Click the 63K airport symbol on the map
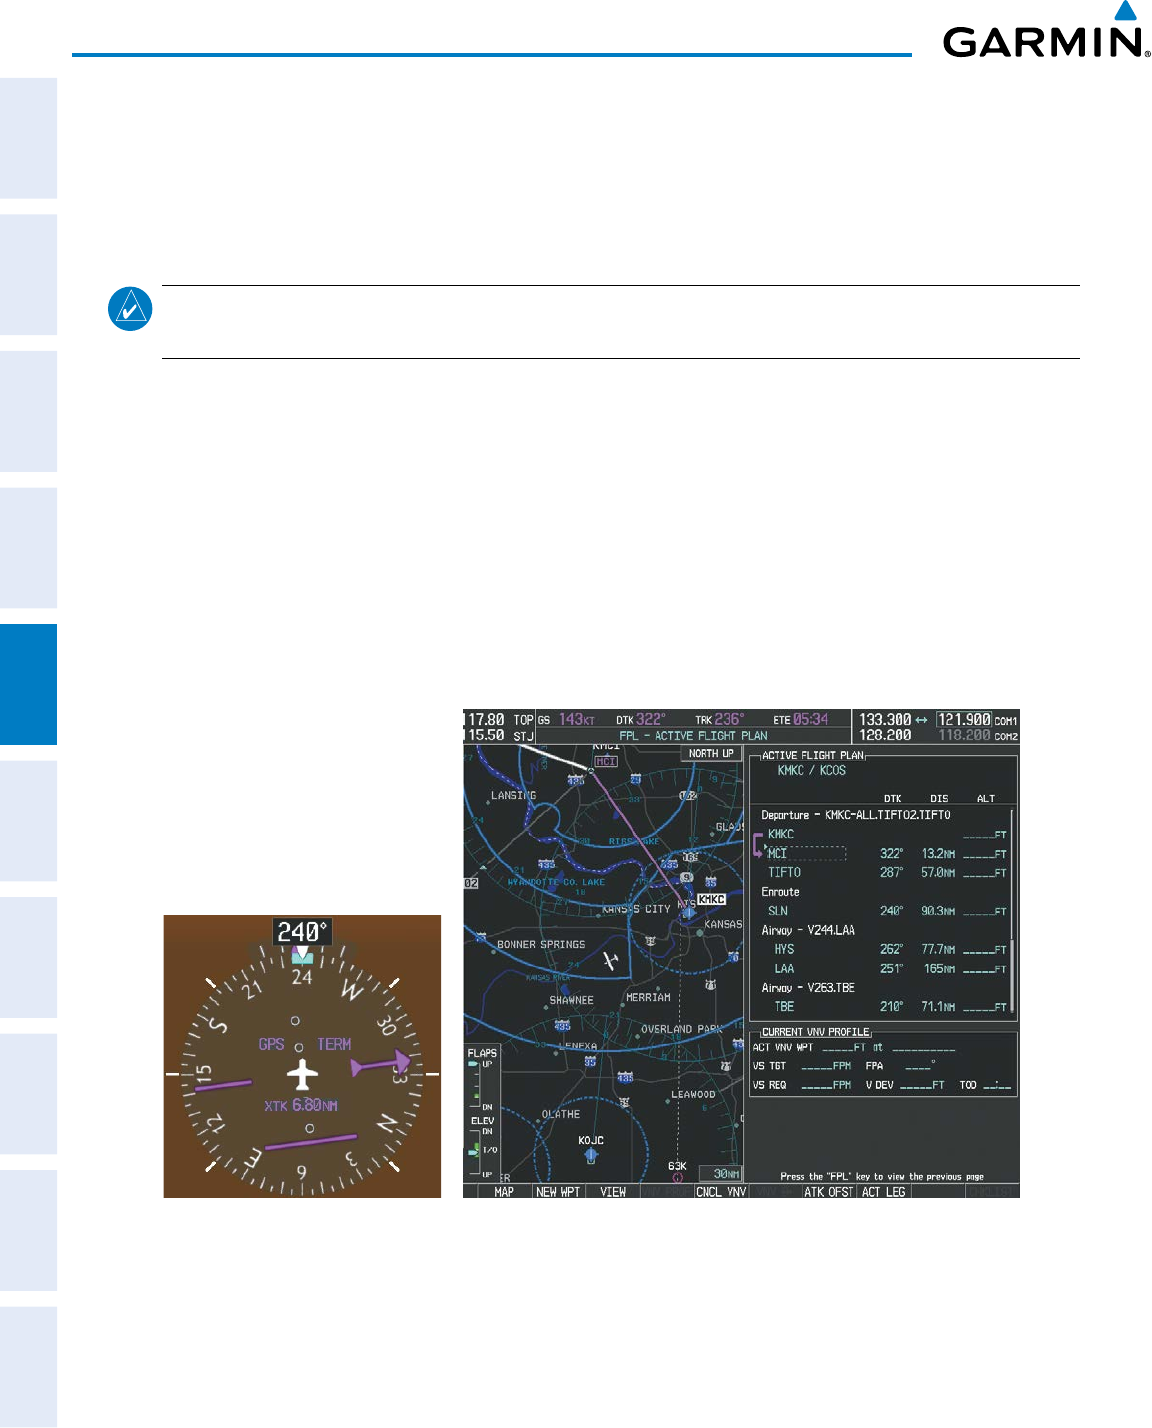 (x=677, y=1178)
